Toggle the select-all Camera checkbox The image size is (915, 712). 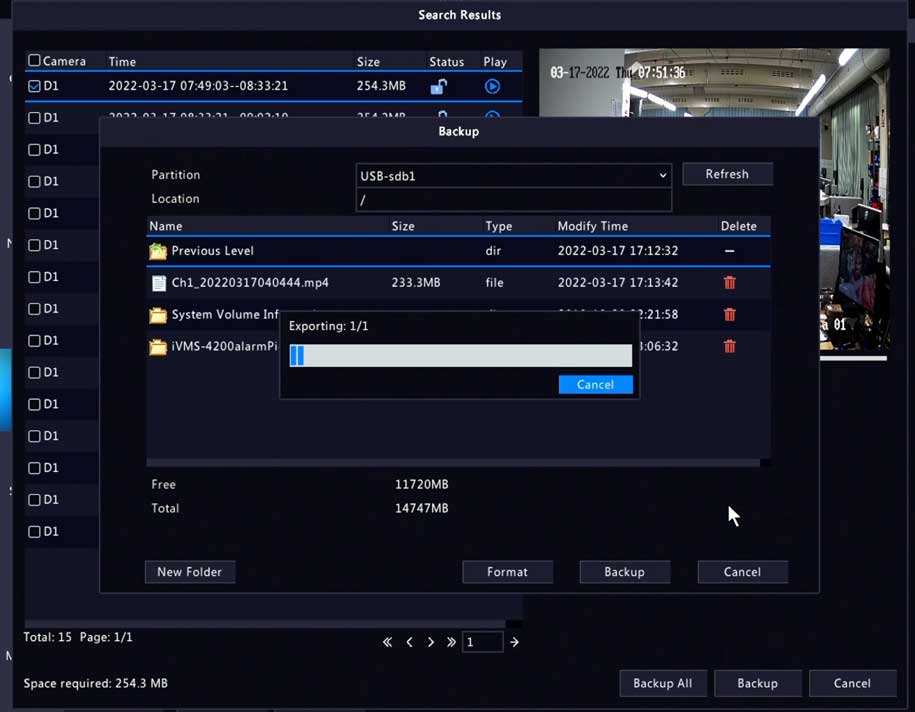click(34, 61)
